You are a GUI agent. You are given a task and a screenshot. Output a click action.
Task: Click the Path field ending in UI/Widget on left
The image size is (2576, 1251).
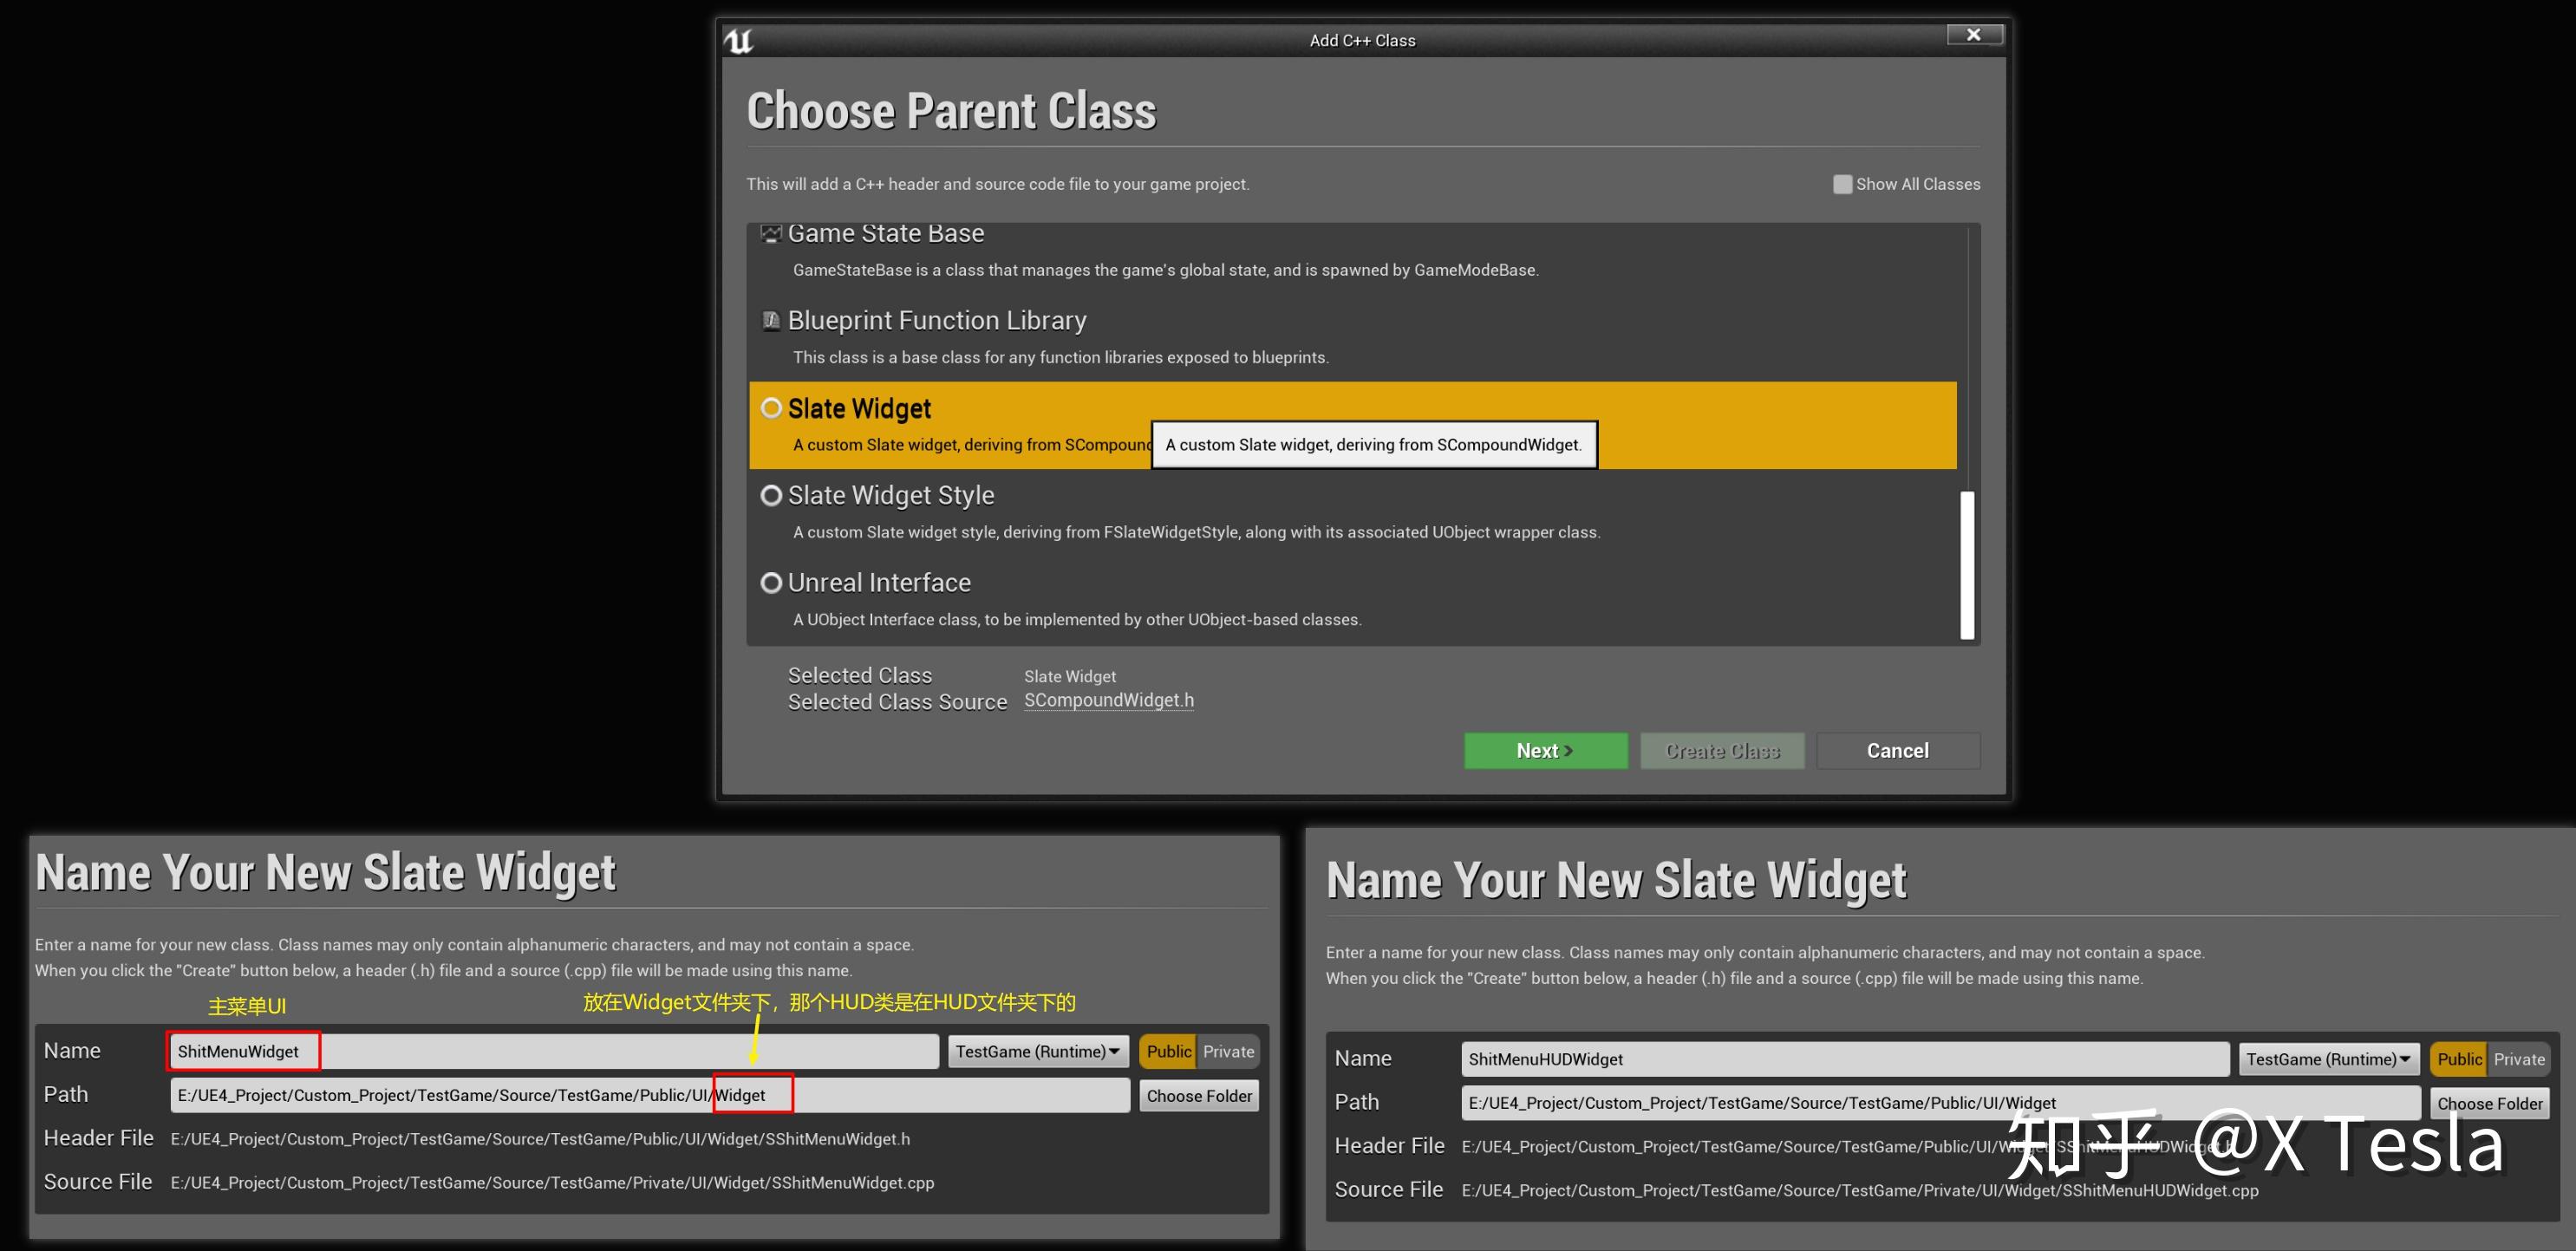pyautogui.click(x=650, y=1095)
